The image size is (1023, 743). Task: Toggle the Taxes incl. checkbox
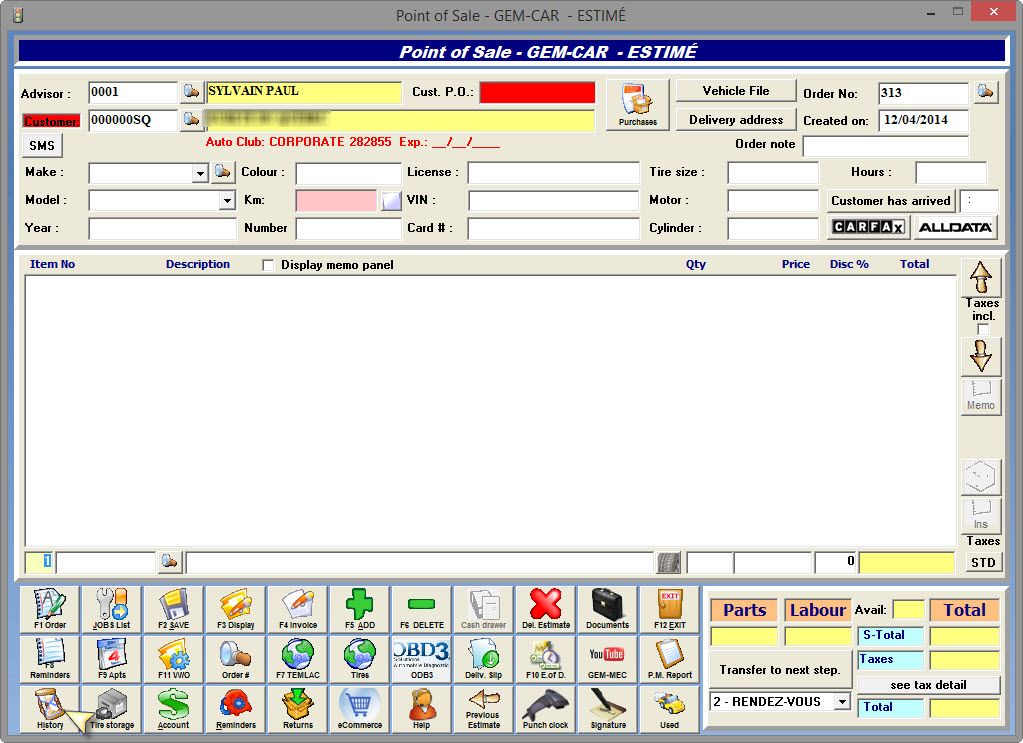click(x=983, y=329)
